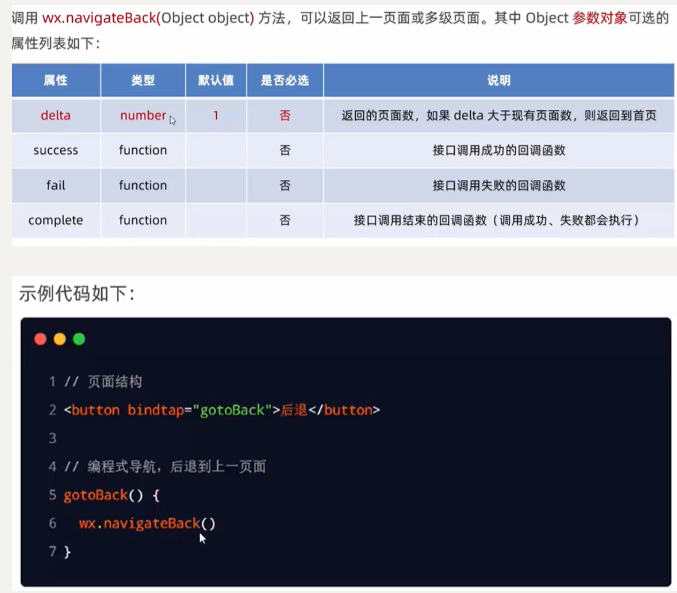Image resolution: width=677 pixels, height=593 pixels.
Task: Click the closing </button> tag
Action: click(x=344, y=410)
